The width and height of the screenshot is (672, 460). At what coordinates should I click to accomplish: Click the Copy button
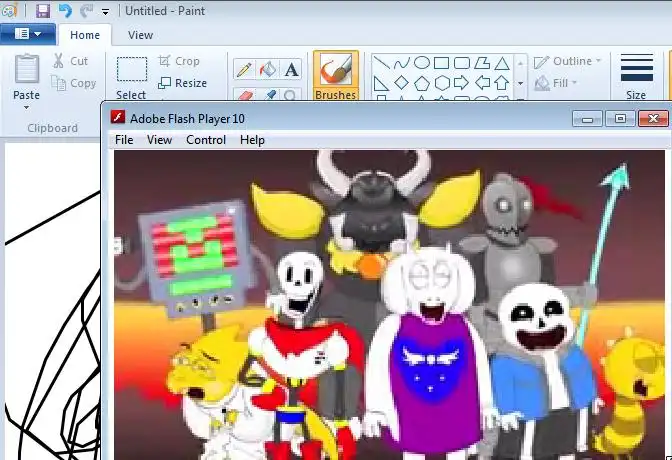tap(73, 83)
